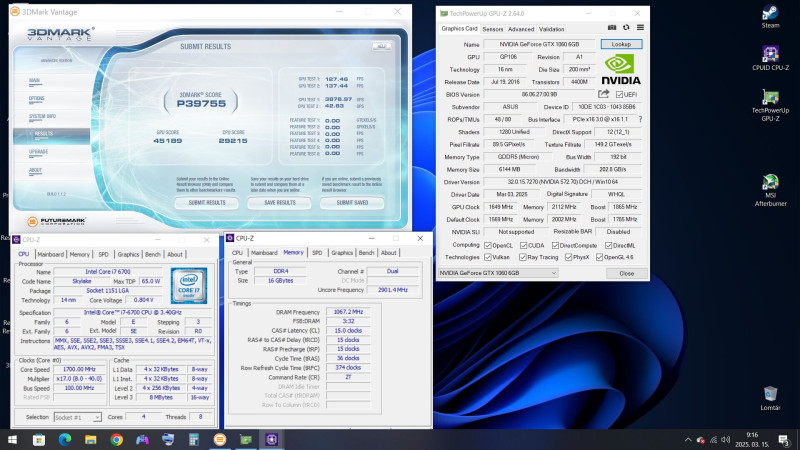The height and width of the screenshot is (450, 800).
Task: Toggle the OpenGL 4.6 checkbox
Action: tap(599, 257)
